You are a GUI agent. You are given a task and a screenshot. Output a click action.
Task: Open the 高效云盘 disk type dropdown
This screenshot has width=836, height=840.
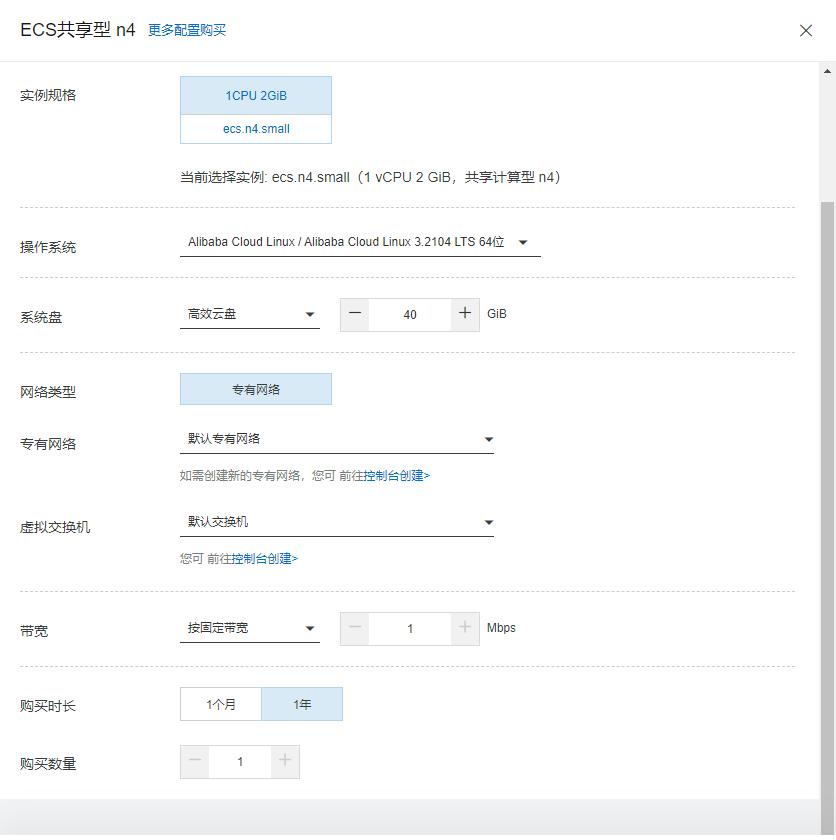click(x=250, y=313)
